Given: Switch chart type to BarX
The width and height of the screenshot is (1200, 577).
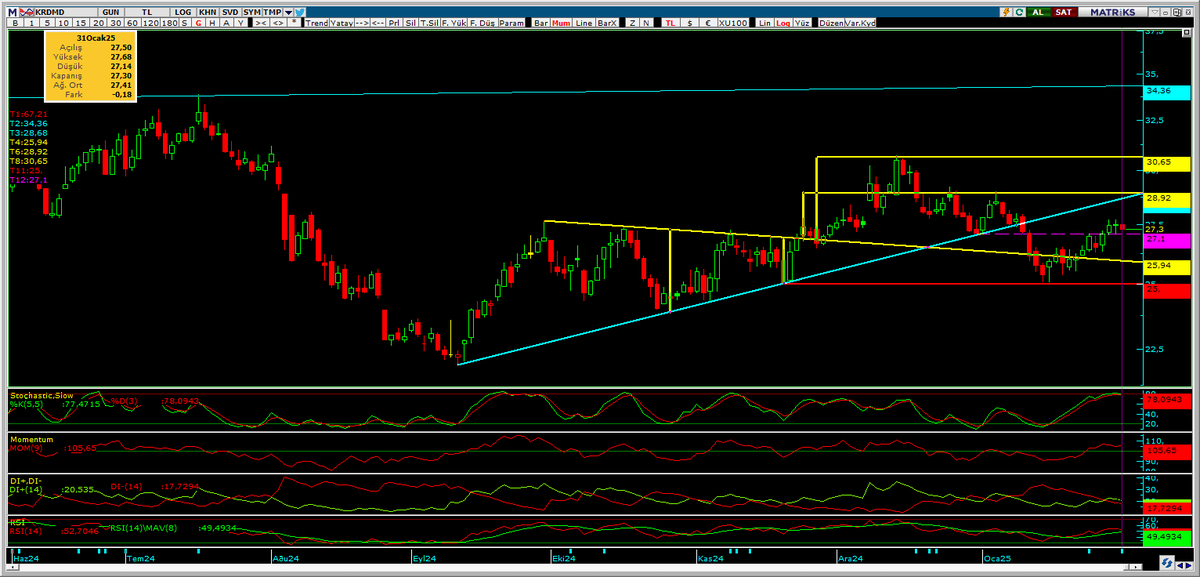Looking at the screenshot, I should (x=607, y=22).
